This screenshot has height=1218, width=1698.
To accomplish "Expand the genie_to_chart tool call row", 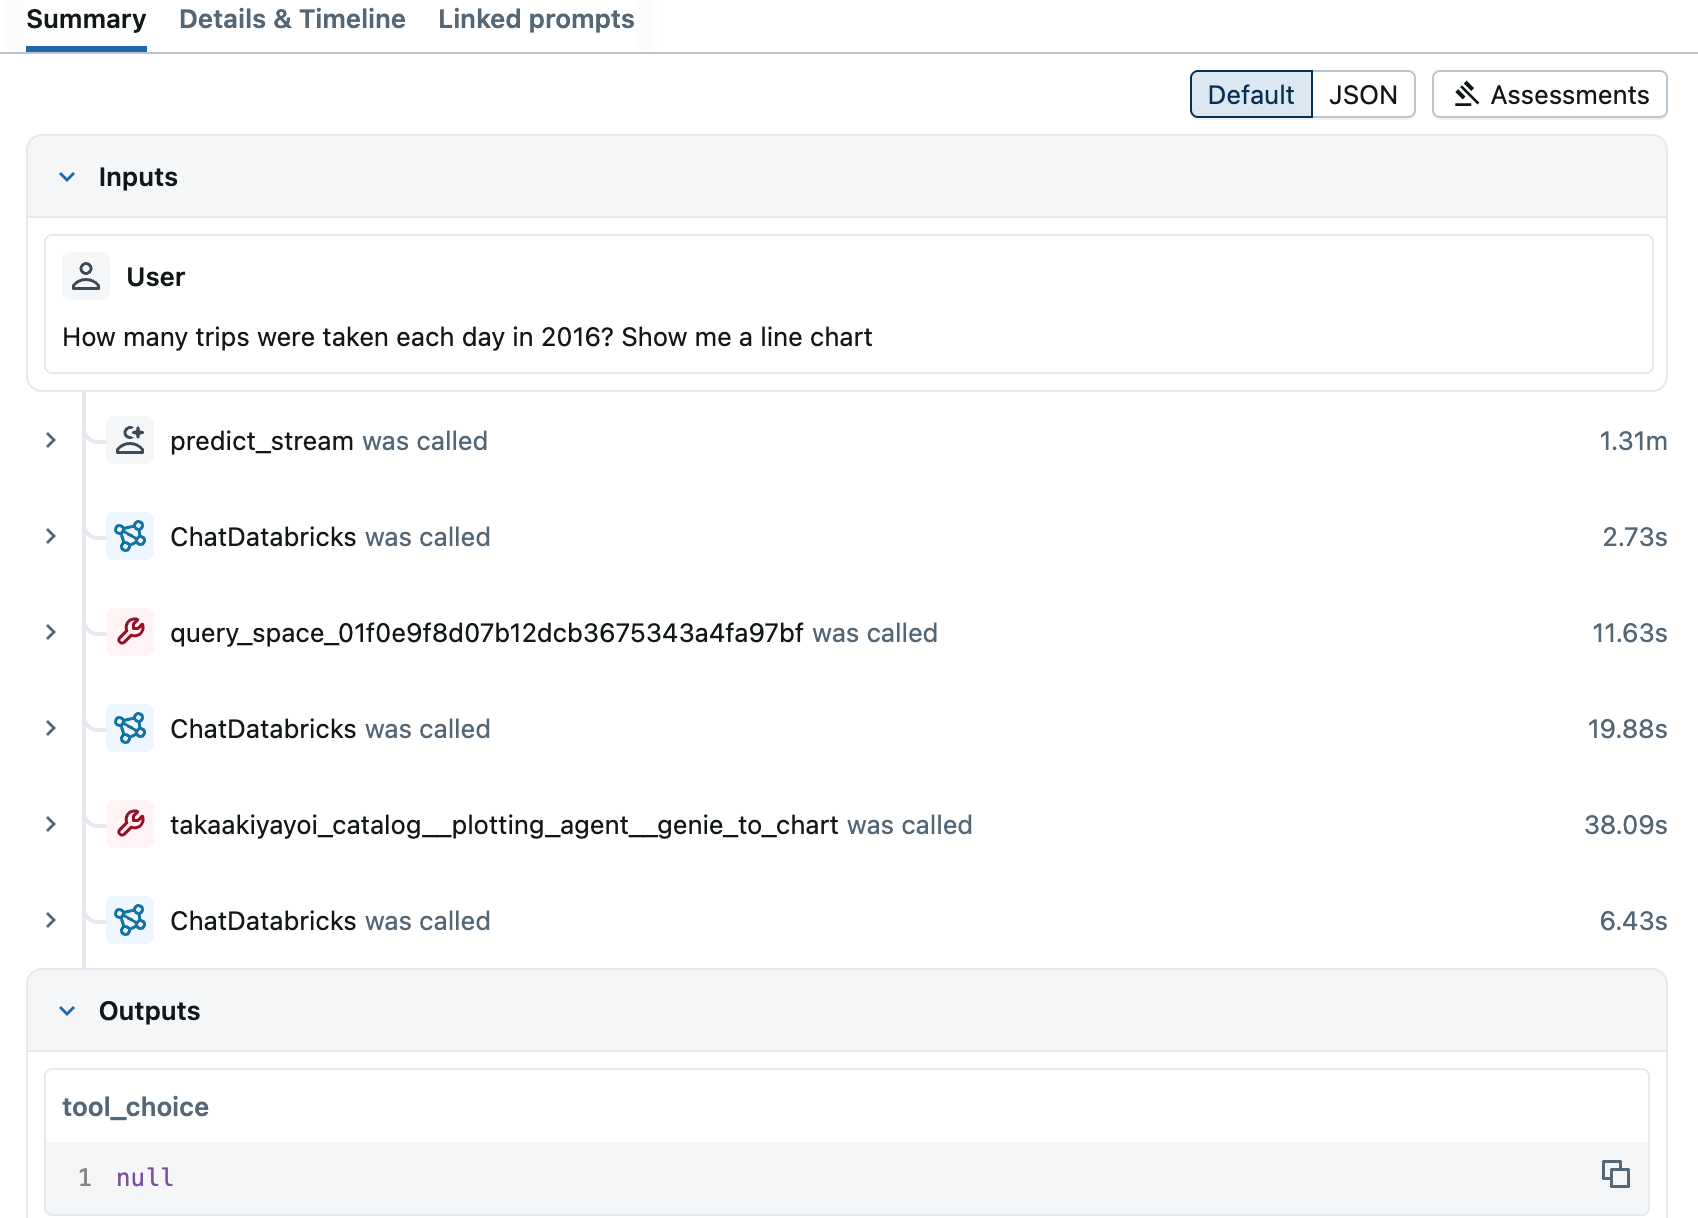I will [50, 824].
